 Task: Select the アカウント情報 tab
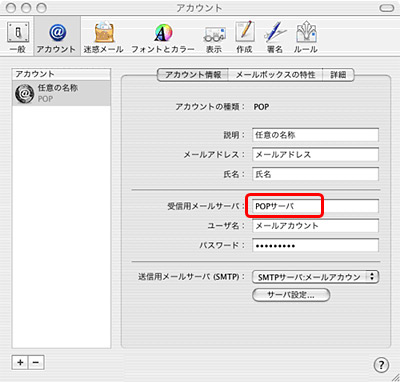(x=193, y=75)
